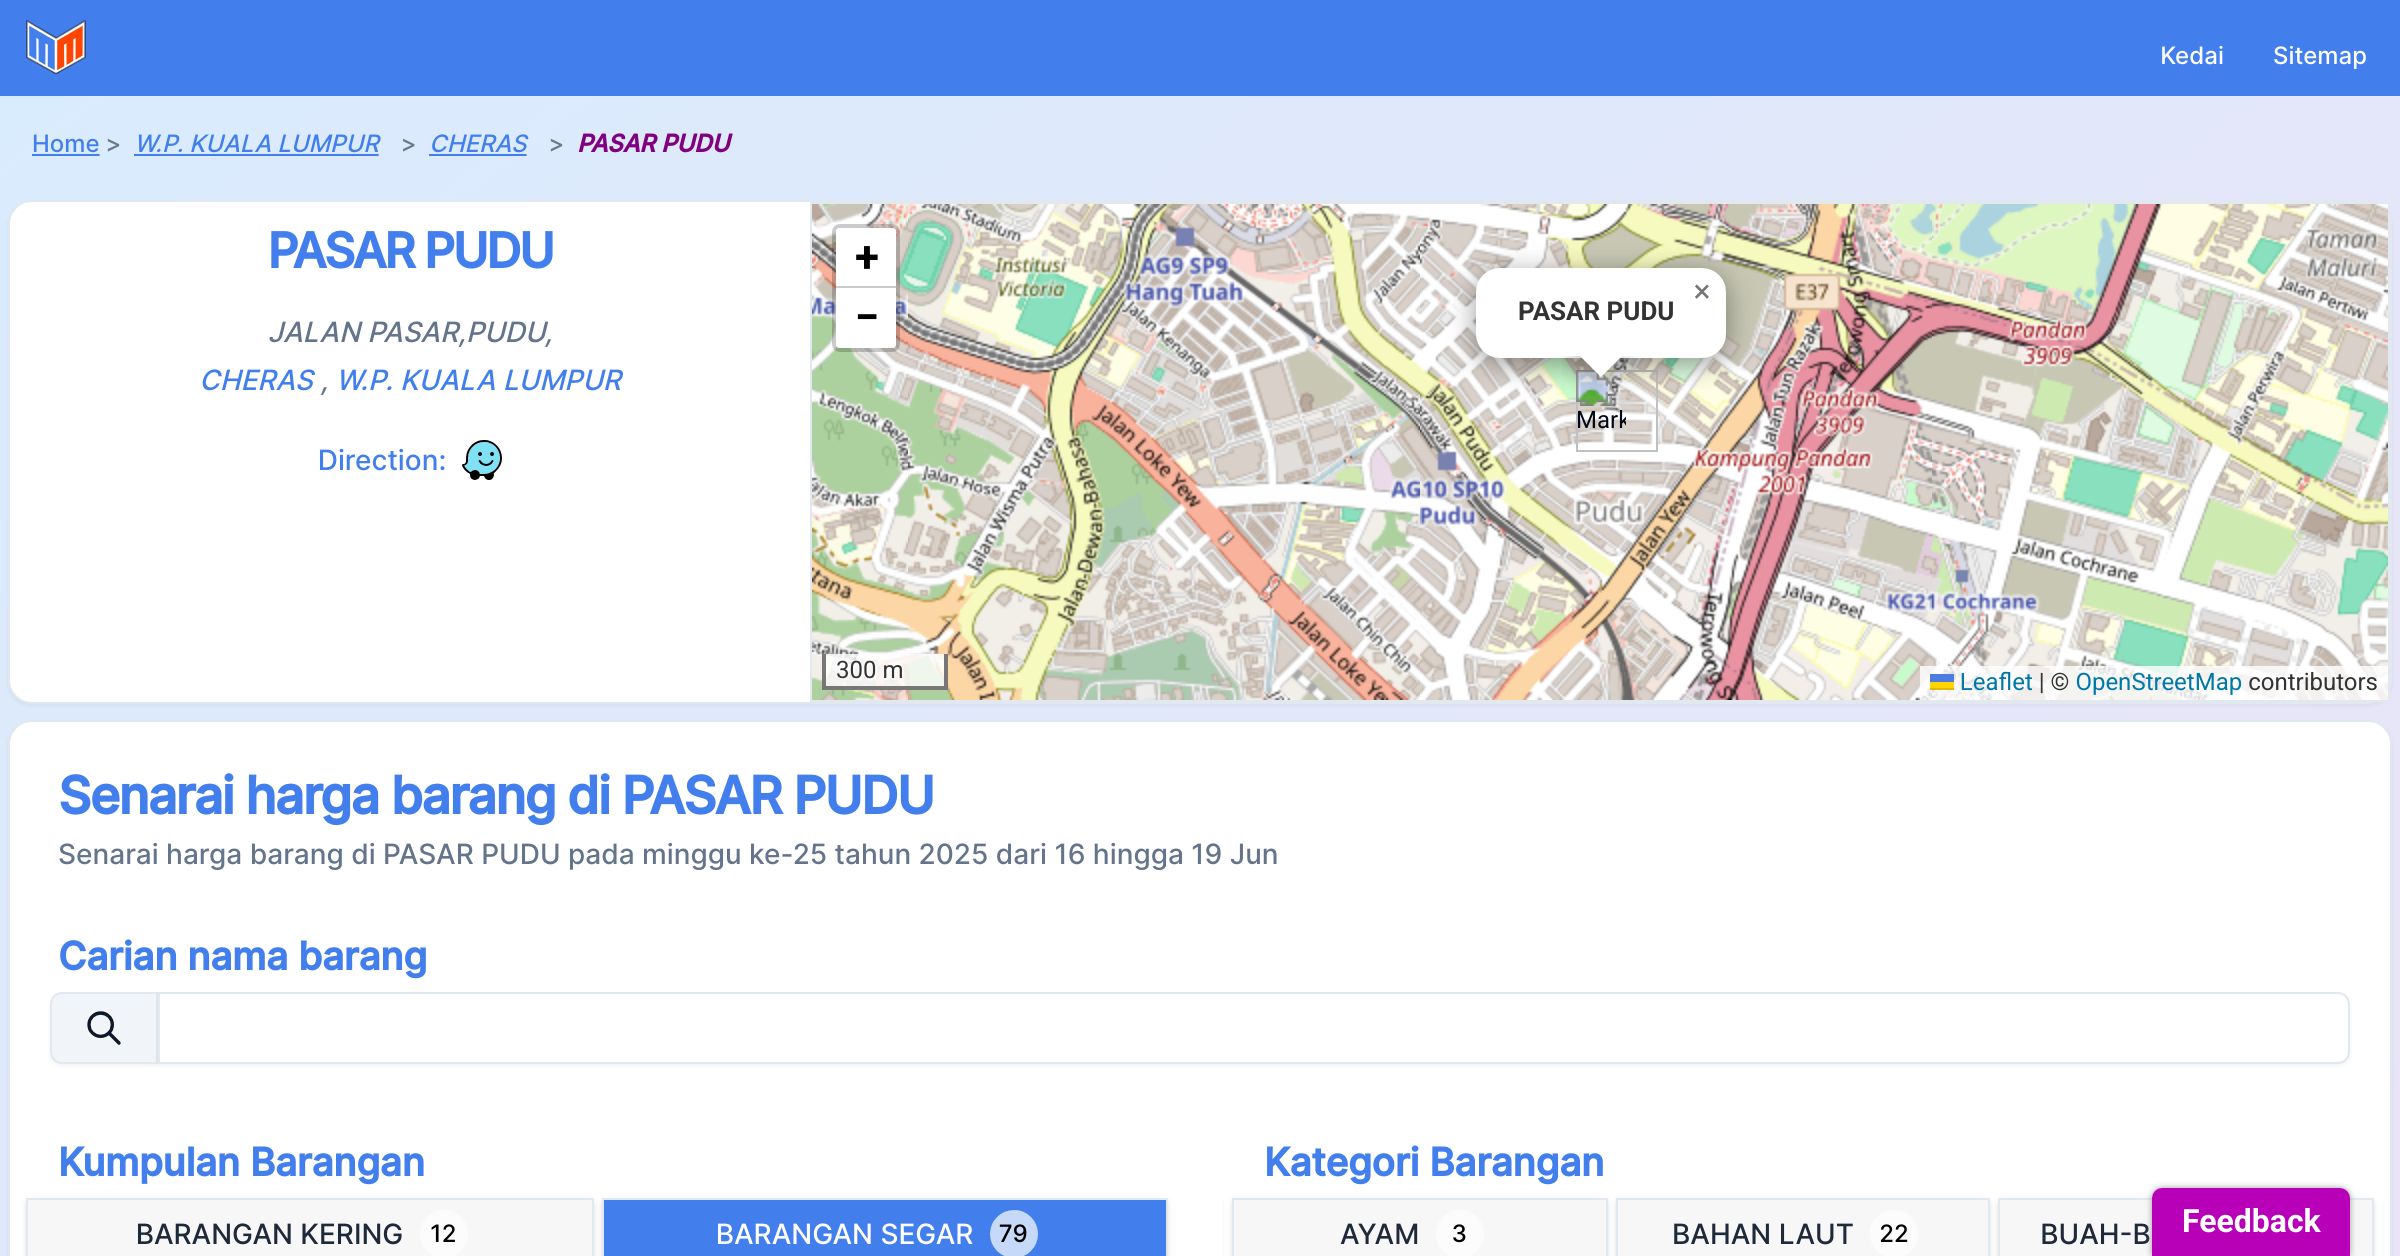Open OpenStreetMap attribution link
Viewport: 2400px width, 1256px height.
pyautogui.click(x=2158, y=682)
